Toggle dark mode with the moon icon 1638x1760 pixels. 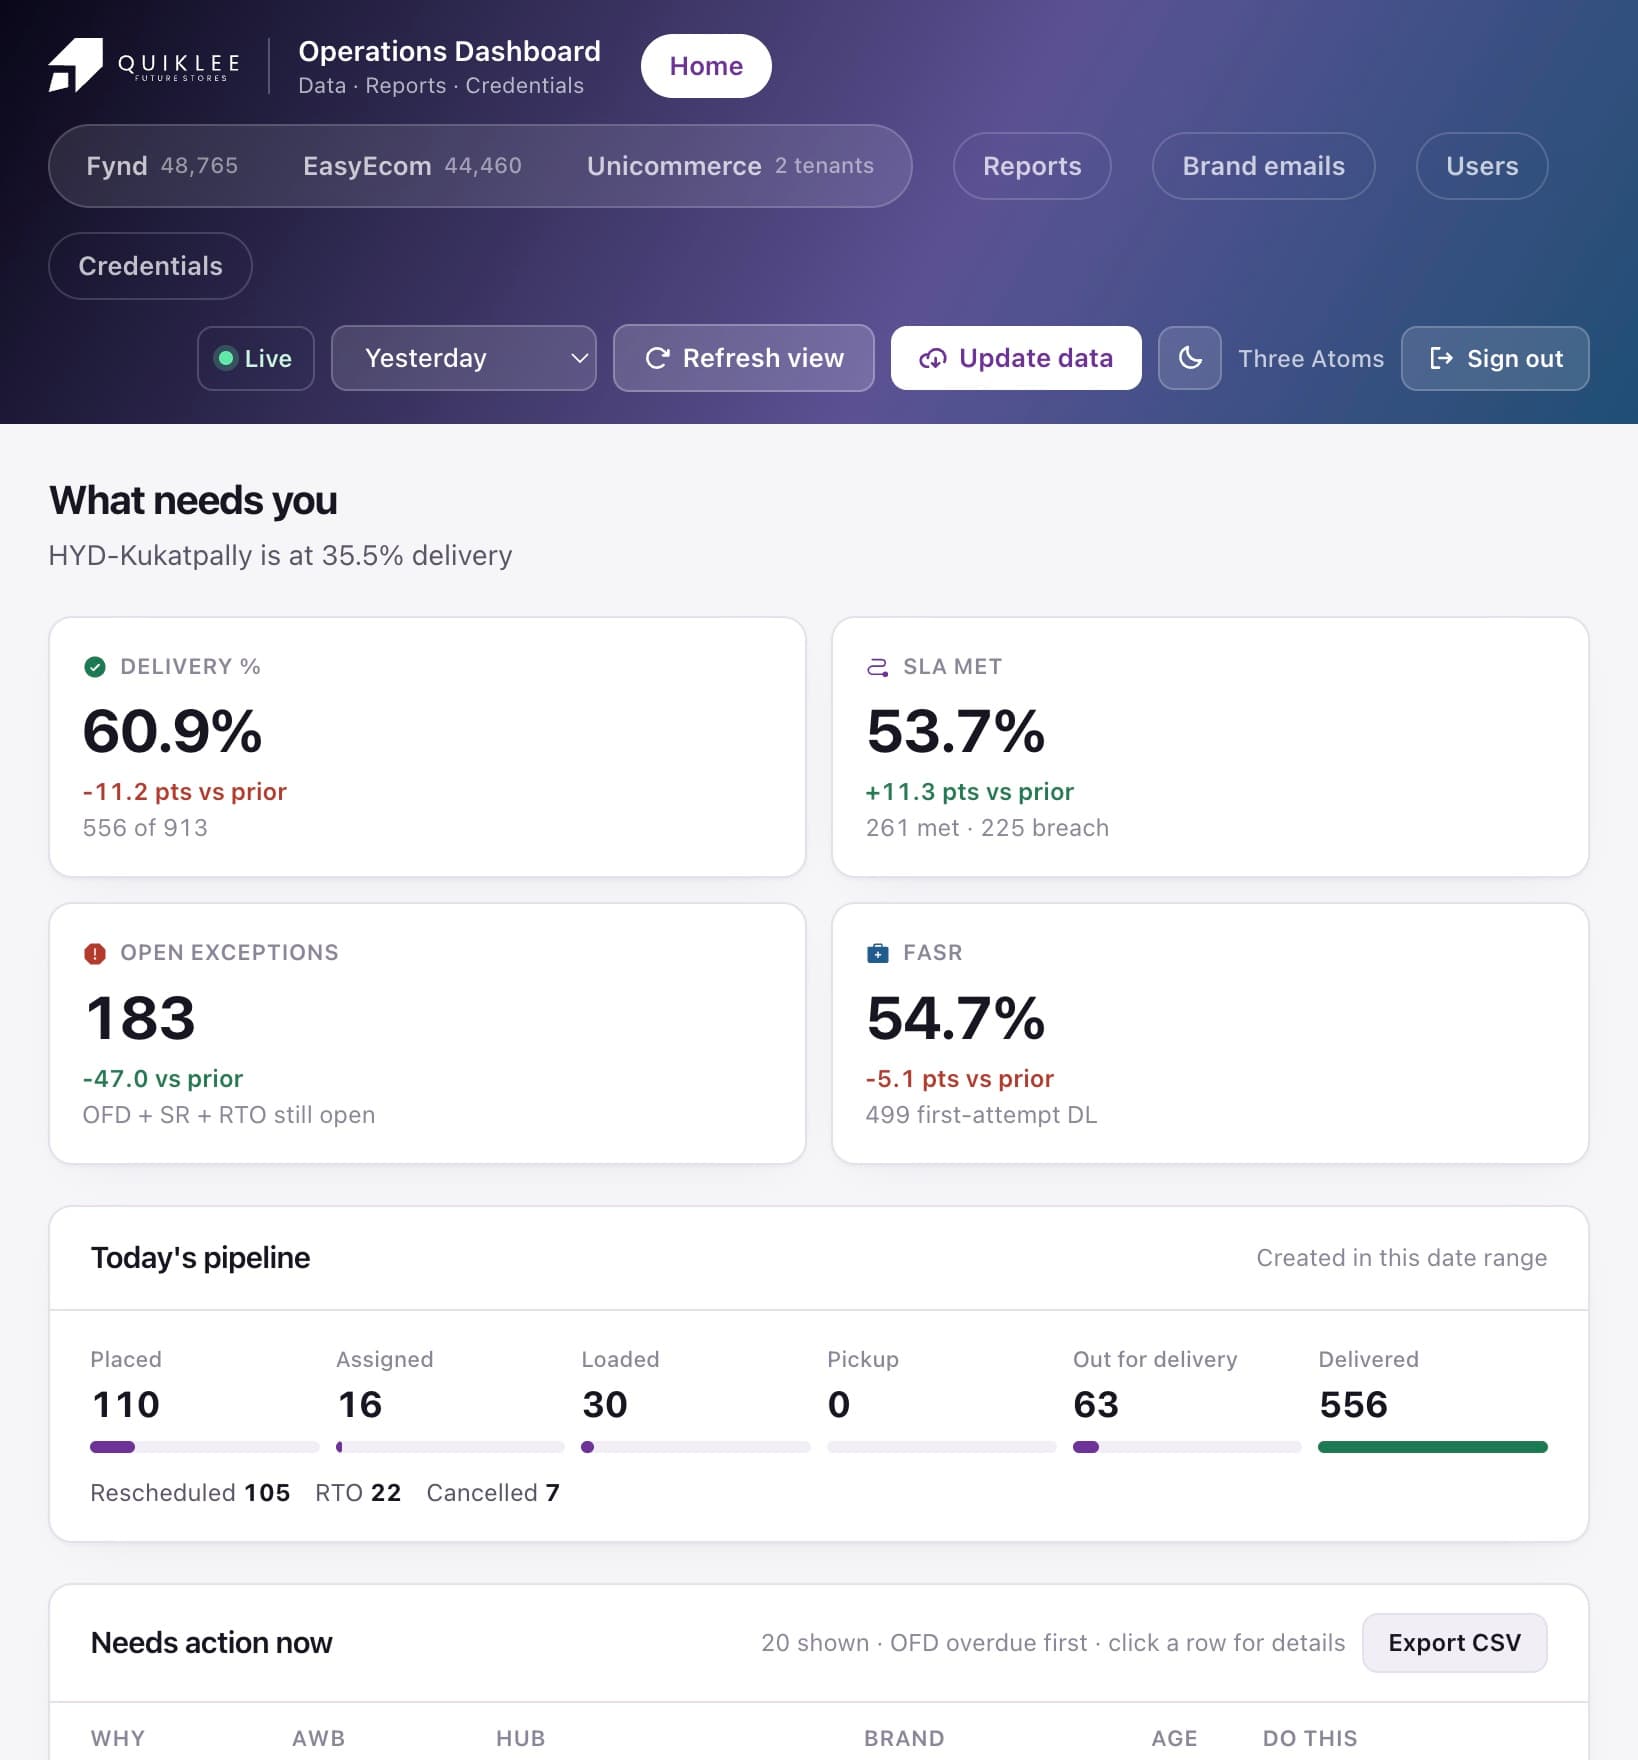tap(1189, 358)
